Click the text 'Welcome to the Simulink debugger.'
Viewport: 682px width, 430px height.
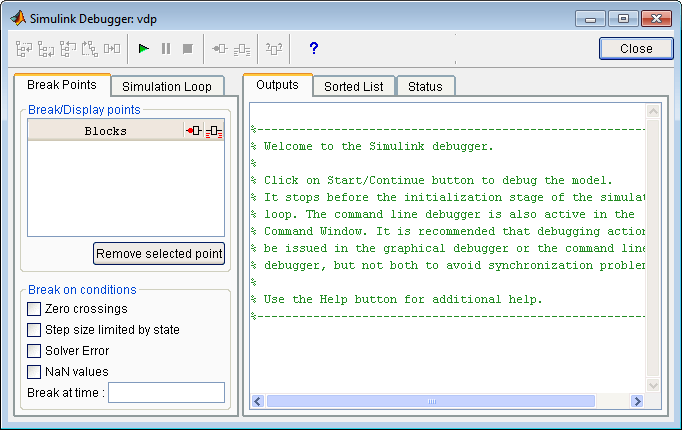(x=378, y=147)
